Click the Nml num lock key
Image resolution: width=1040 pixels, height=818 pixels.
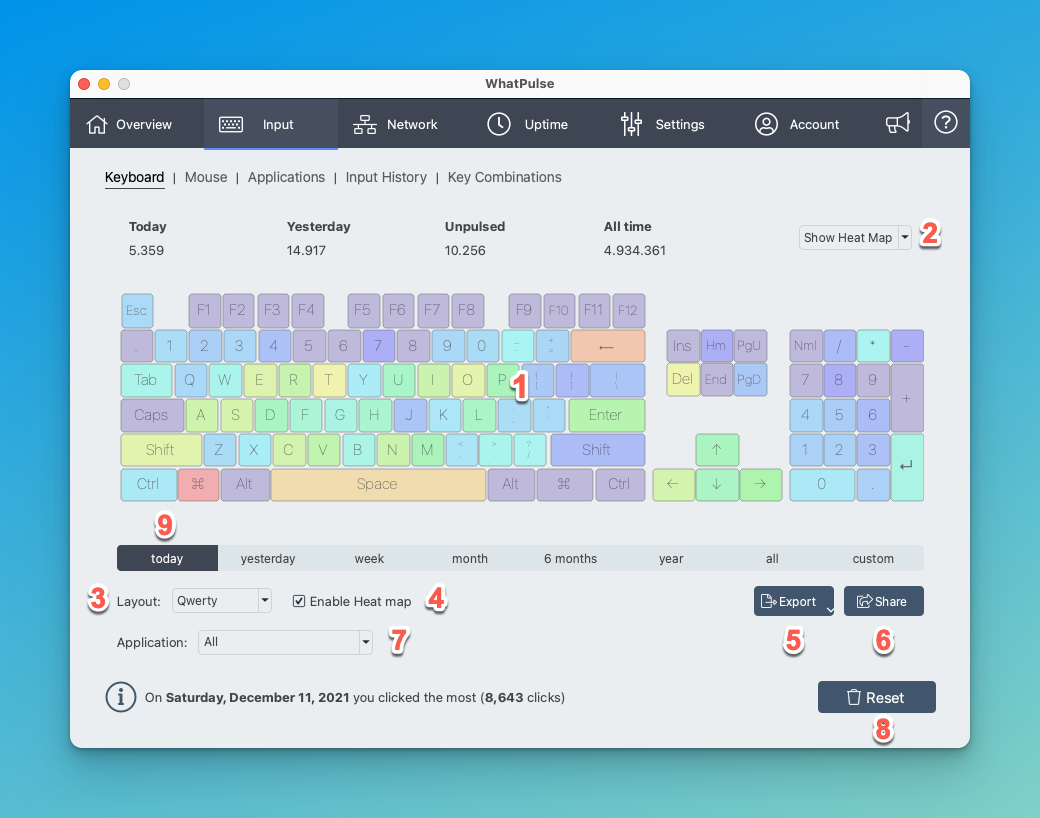click(806, 346)
